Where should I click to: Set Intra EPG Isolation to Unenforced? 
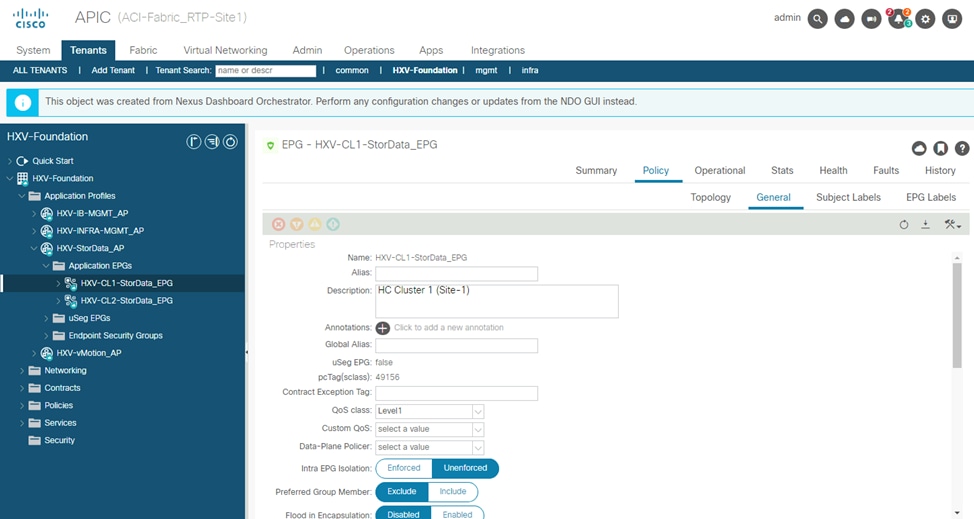[x=465, y=468]
